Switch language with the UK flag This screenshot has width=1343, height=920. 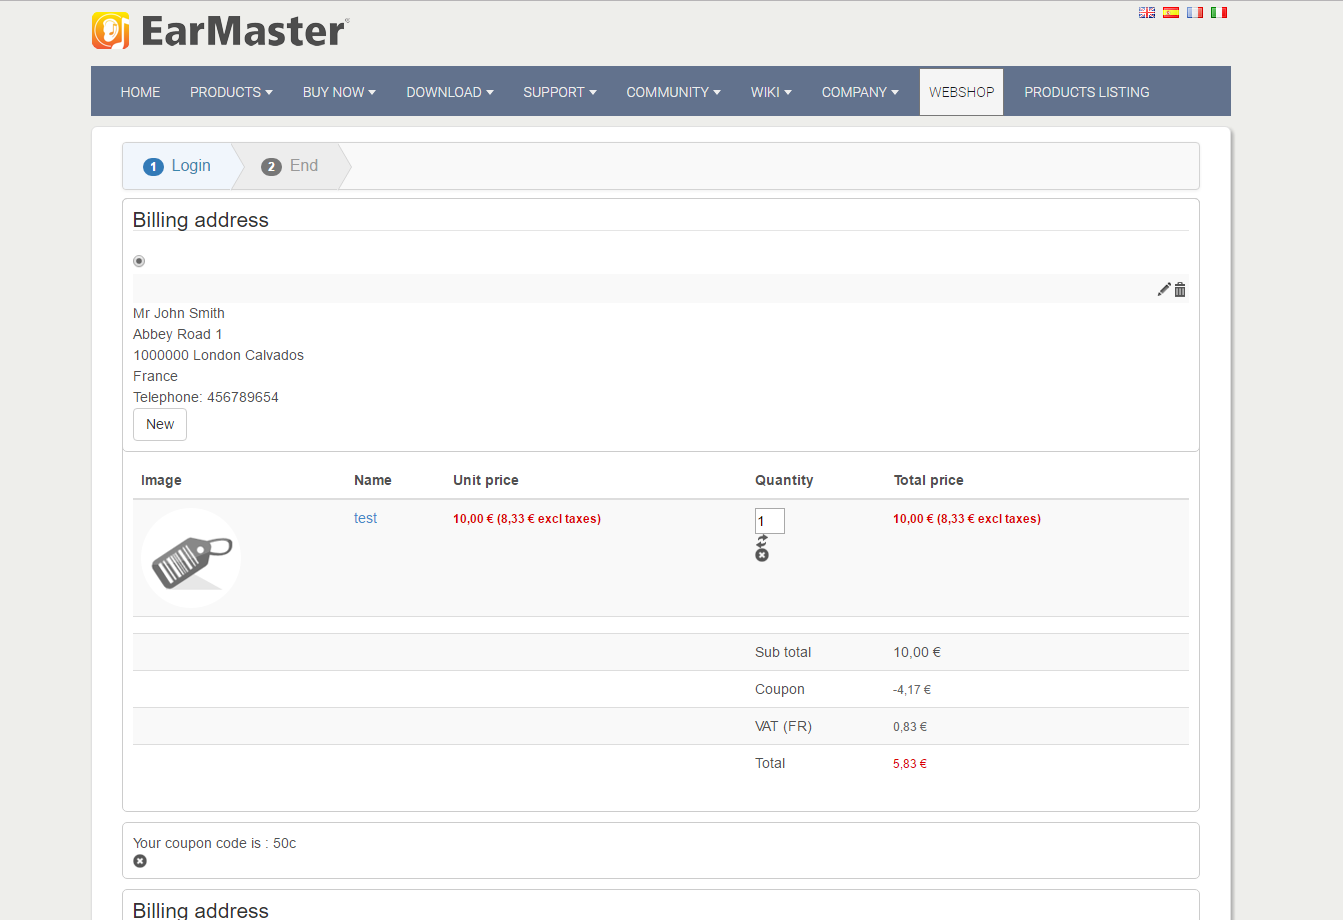point(1147,13)
